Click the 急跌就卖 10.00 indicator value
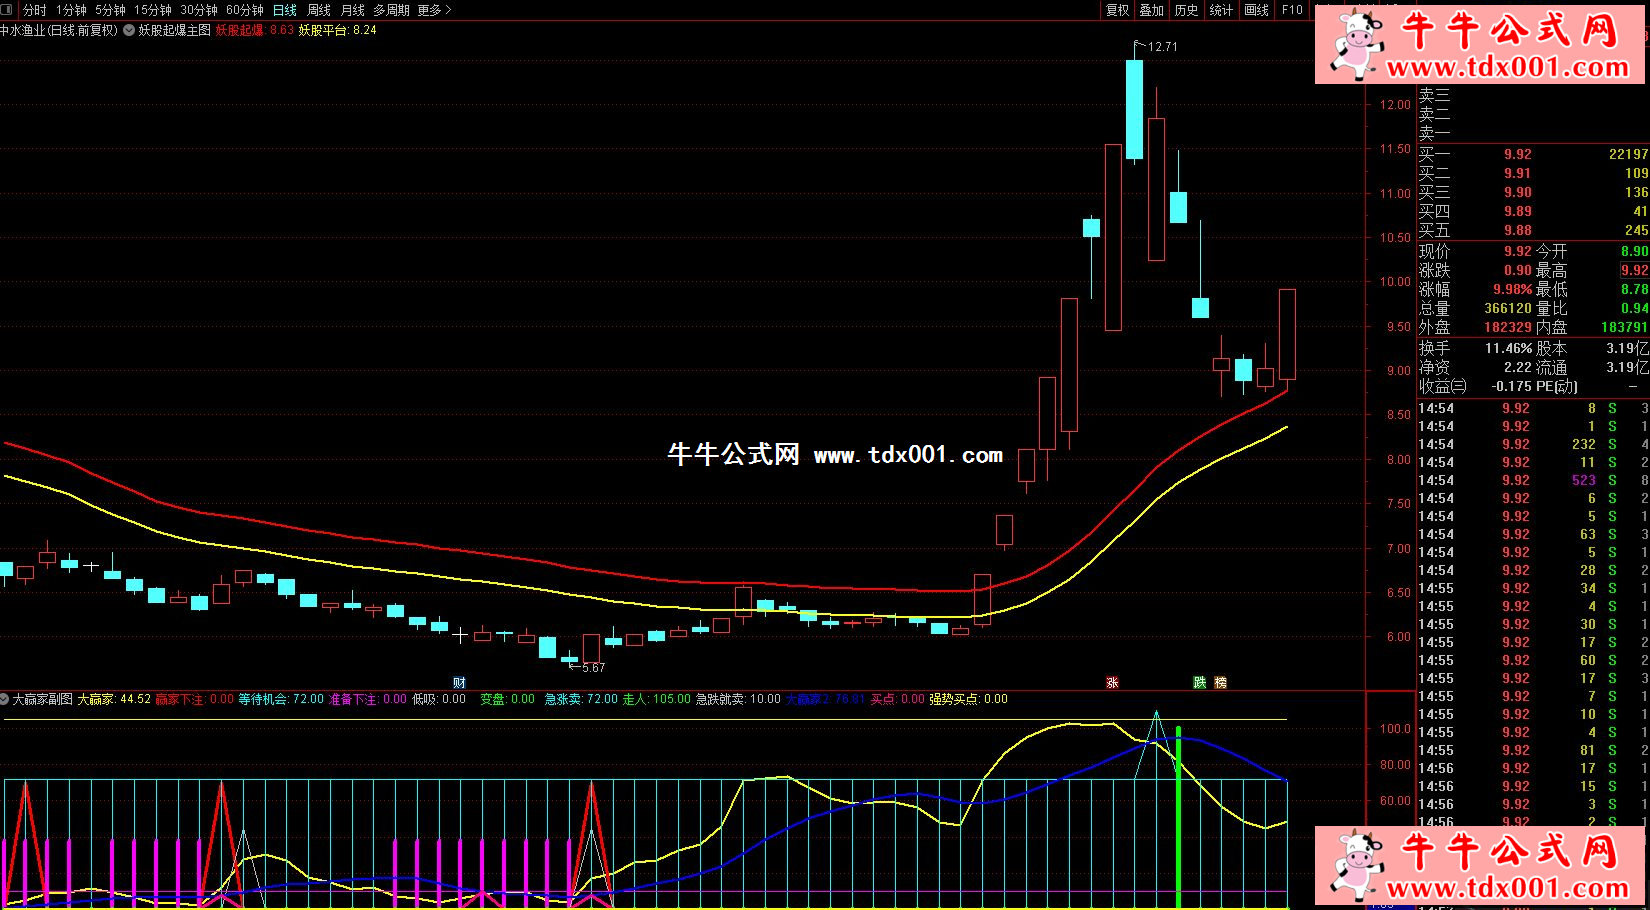This screenshot has height=910, width=1650. pyautogui.click(x=738, y=699)
